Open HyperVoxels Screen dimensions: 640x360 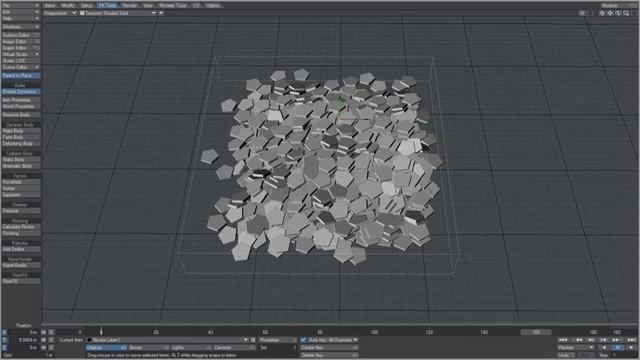(x=20, y=265)
